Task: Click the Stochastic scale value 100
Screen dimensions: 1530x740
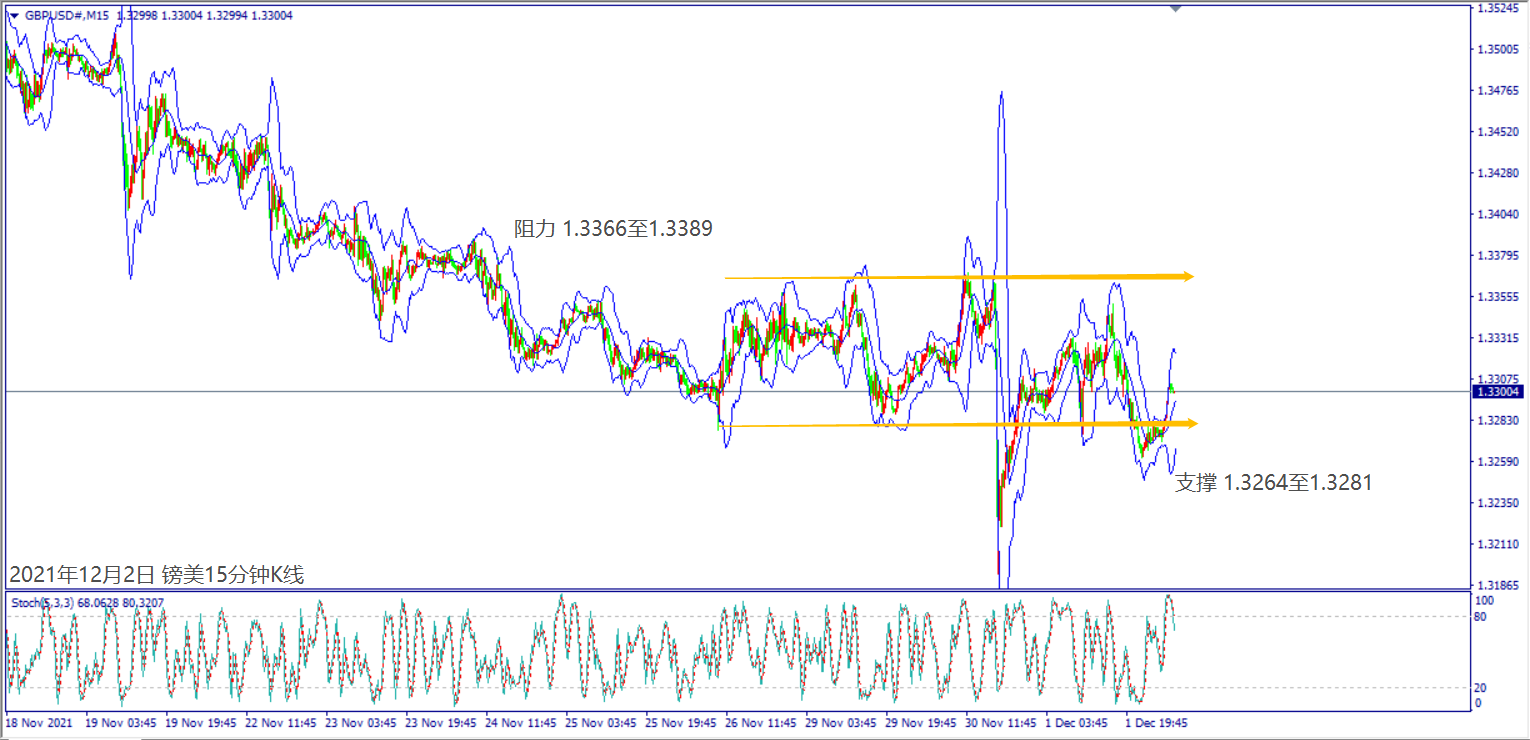Action: tap(1485, 601)
